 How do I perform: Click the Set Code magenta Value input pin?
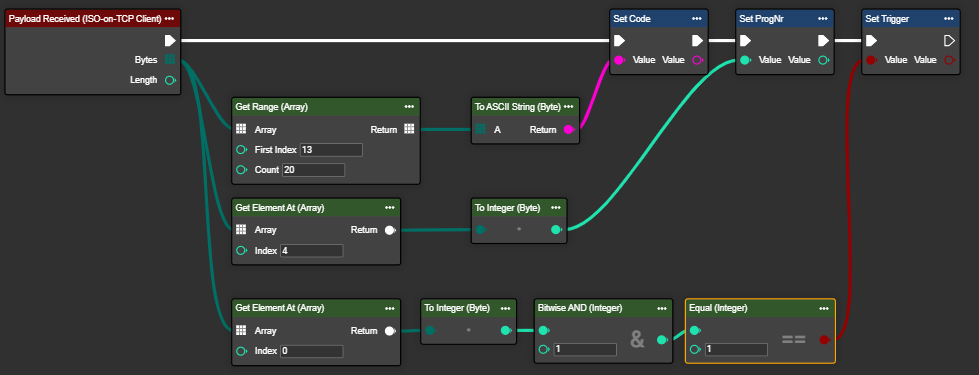(619, 60)
